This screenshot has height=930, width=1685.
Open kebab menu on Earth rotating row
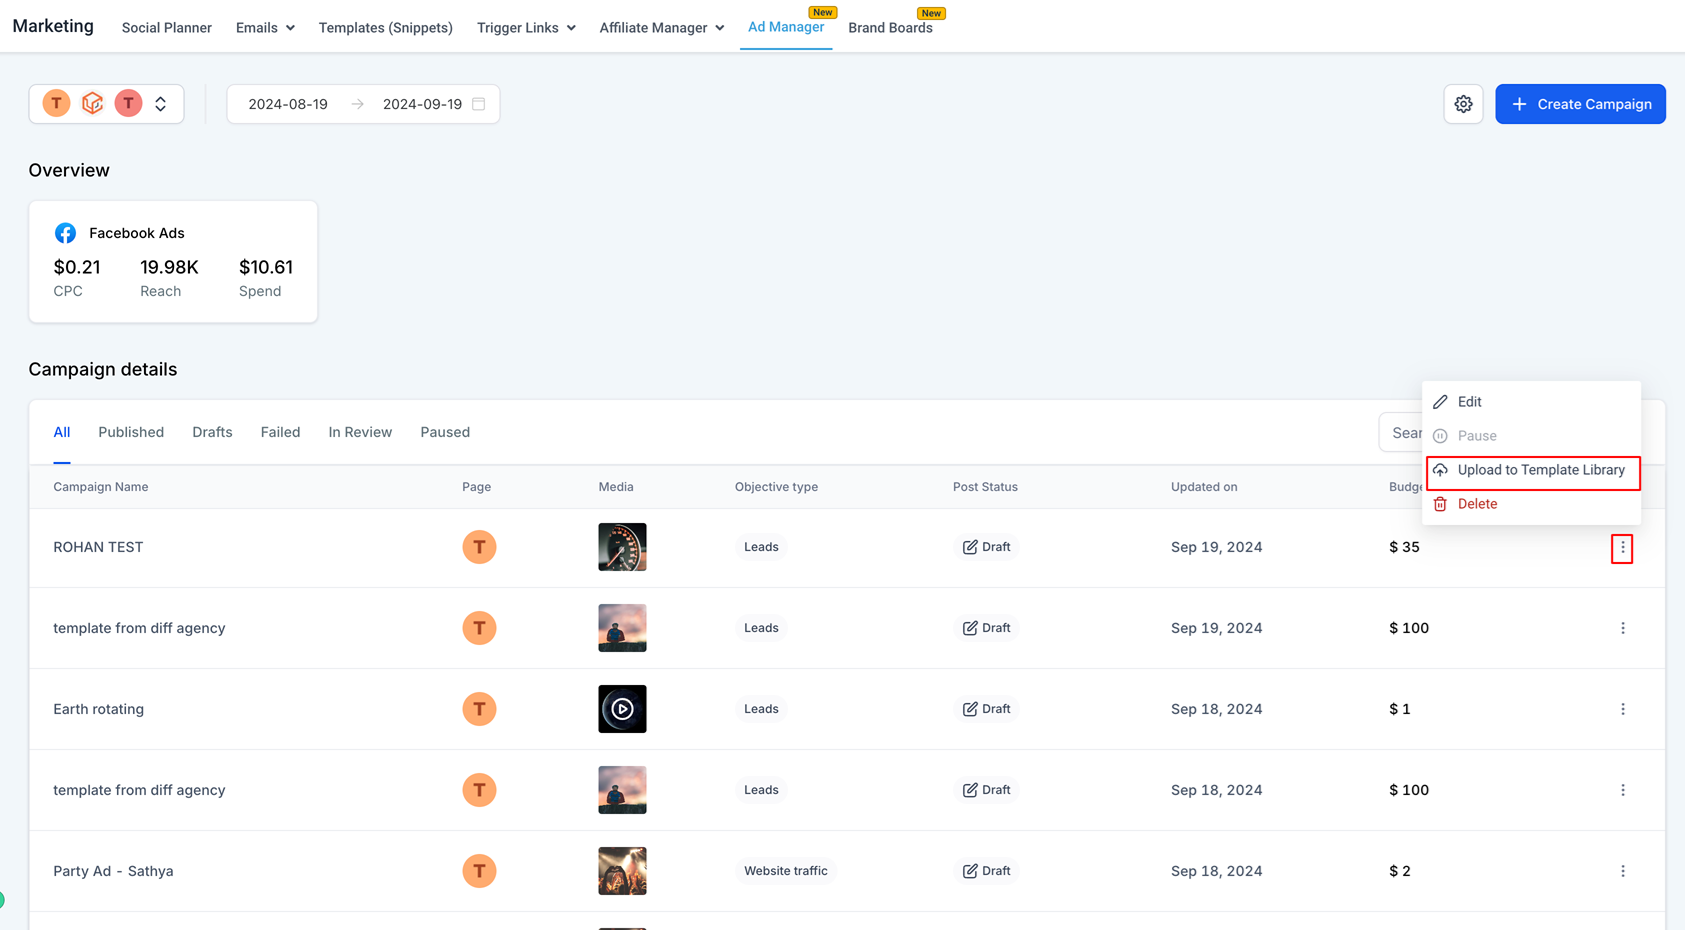tap(1623, 709)
